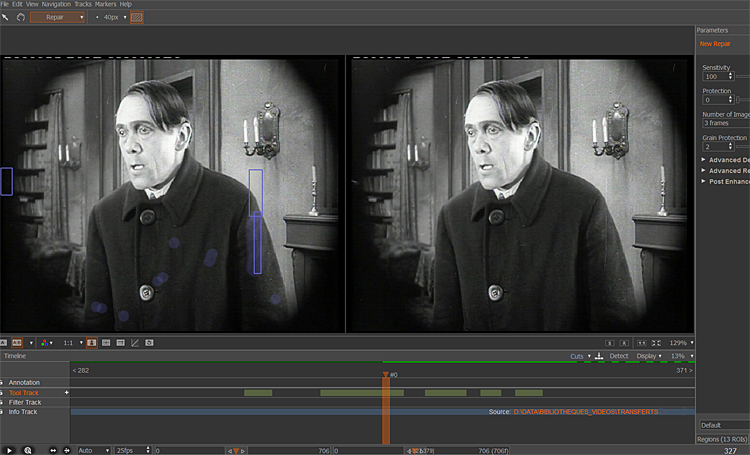Image resolution: width=750 pixels, height=455 pixels.
Task: Open the View menu
Action: pyautogui.click(x=32, y=4)
